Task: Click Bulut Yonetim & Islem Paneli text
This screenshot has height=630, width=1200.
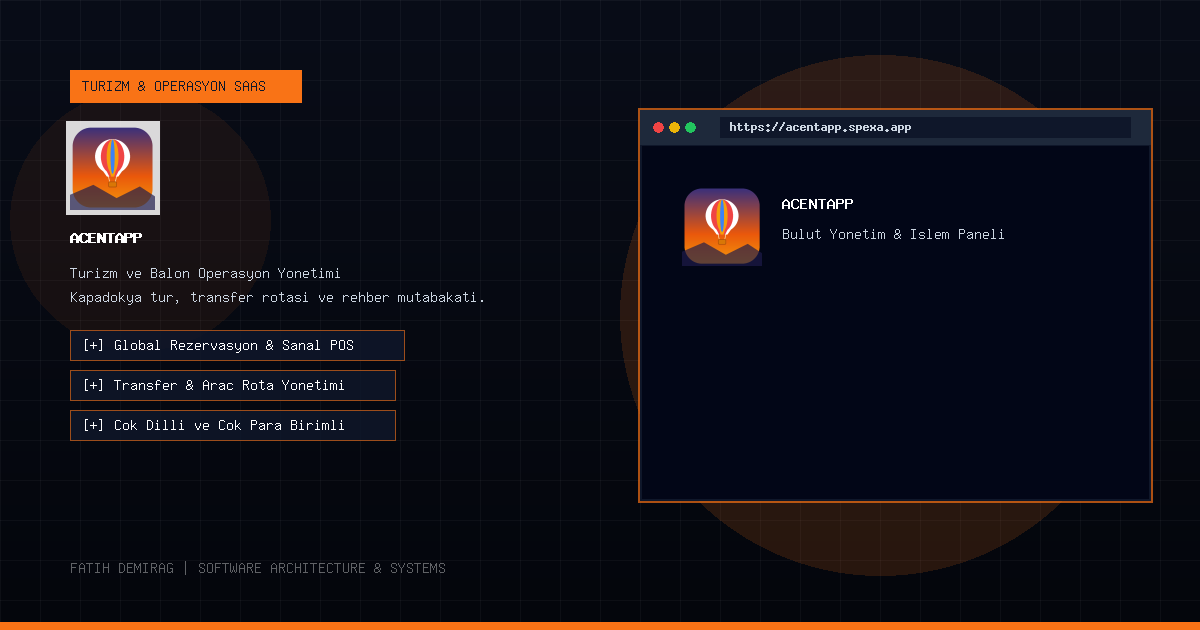Action: coord(893,234)
